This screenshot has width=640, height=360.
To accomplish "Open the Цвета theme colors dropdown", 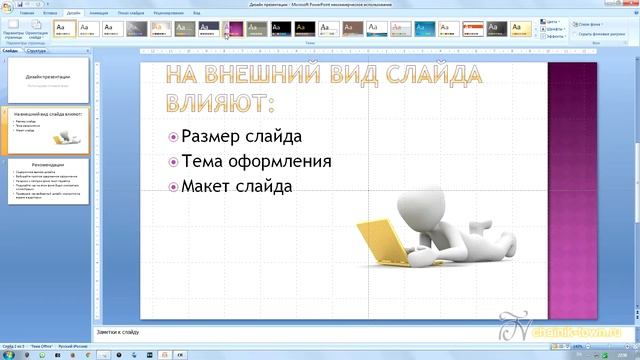I will tap(551, 22).
